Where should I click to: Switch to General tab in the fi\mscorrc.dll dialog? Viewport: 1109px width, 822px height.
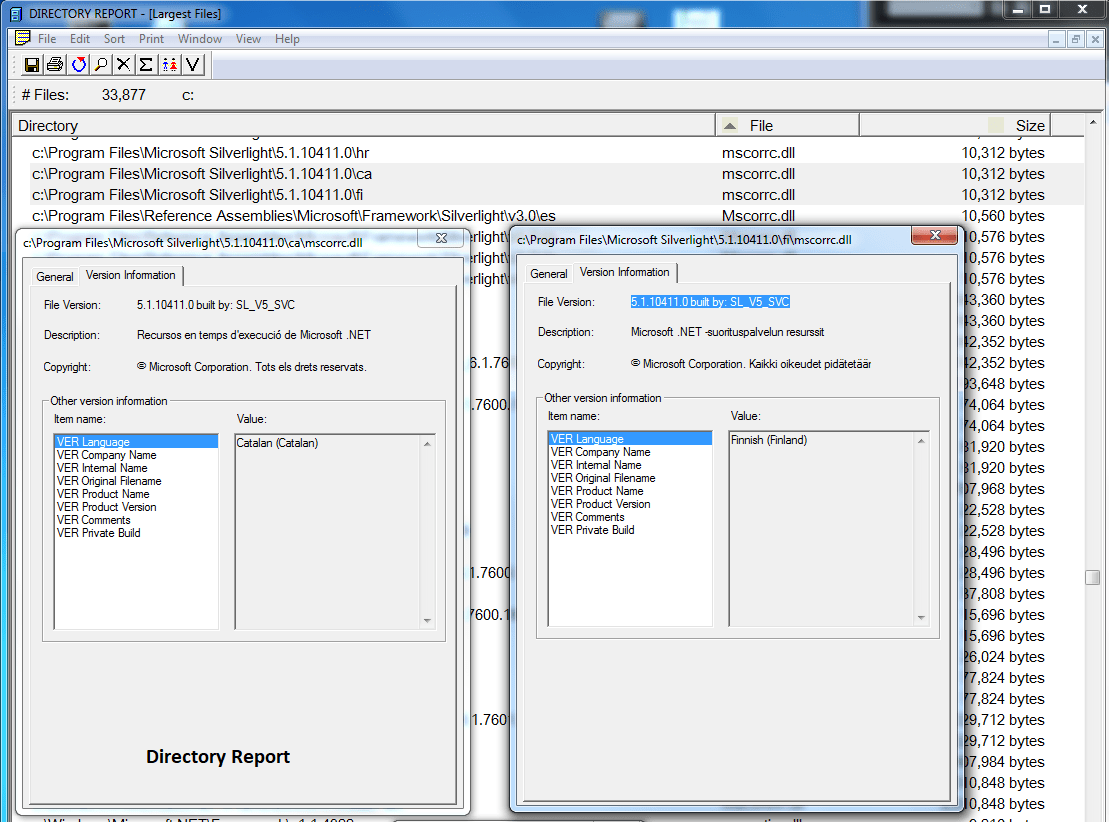(x=549, y=274)
